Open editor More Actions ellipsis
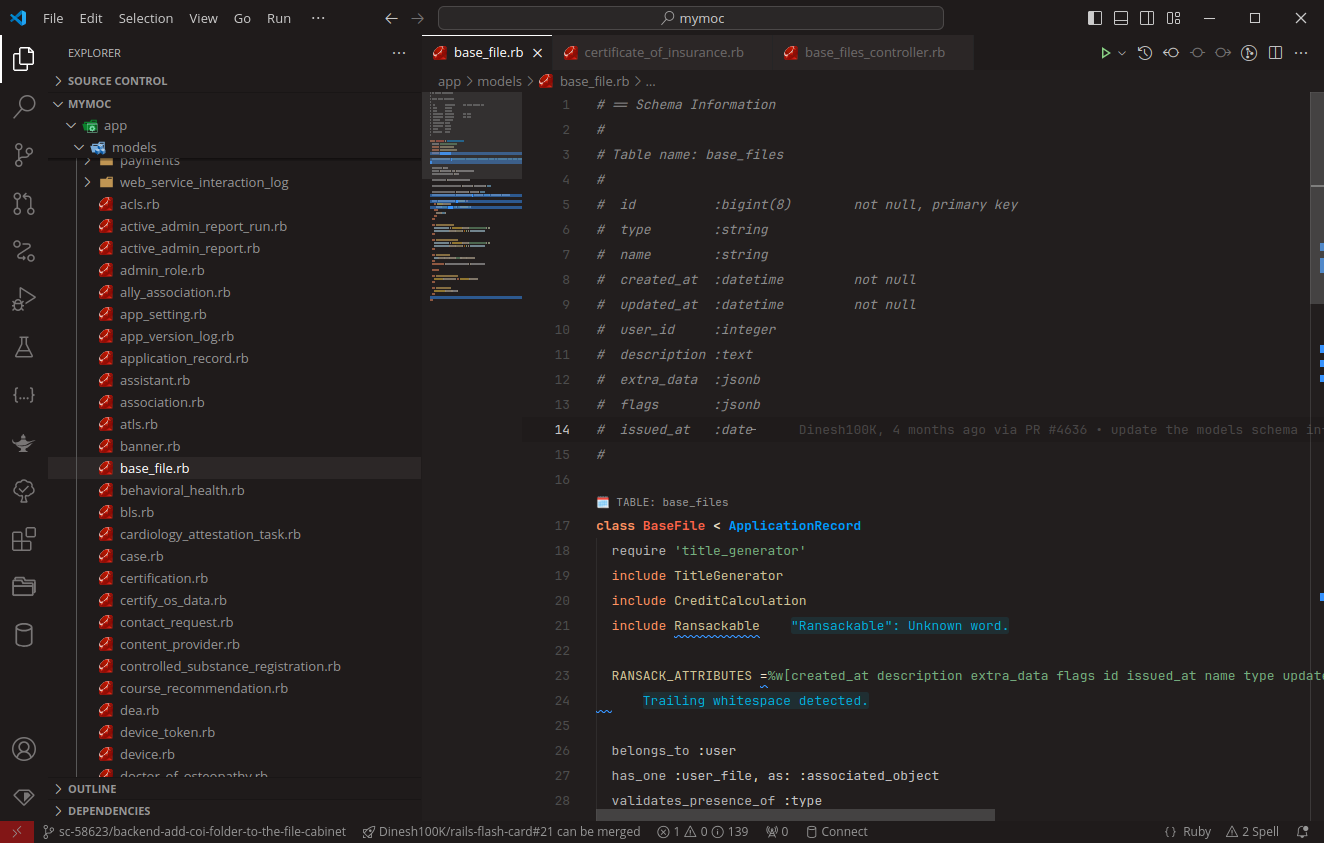The height and width of the screenshot is (843, 1324). (1301, 53)
